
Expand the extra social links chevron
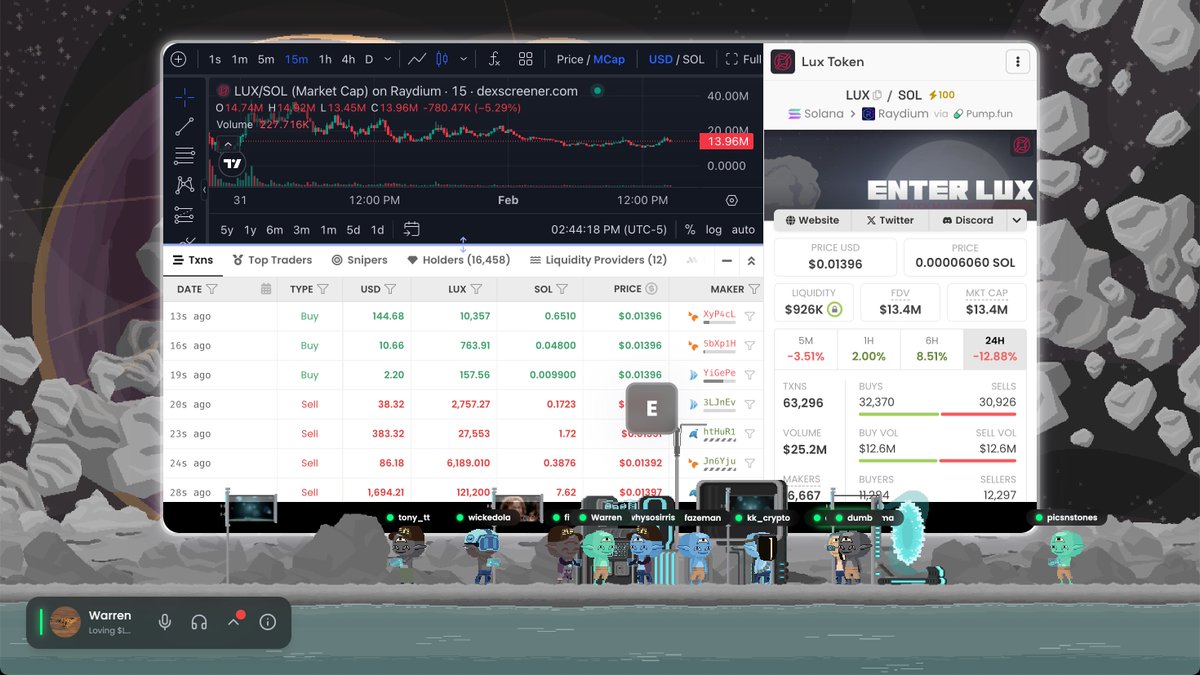pos(1017,220)
